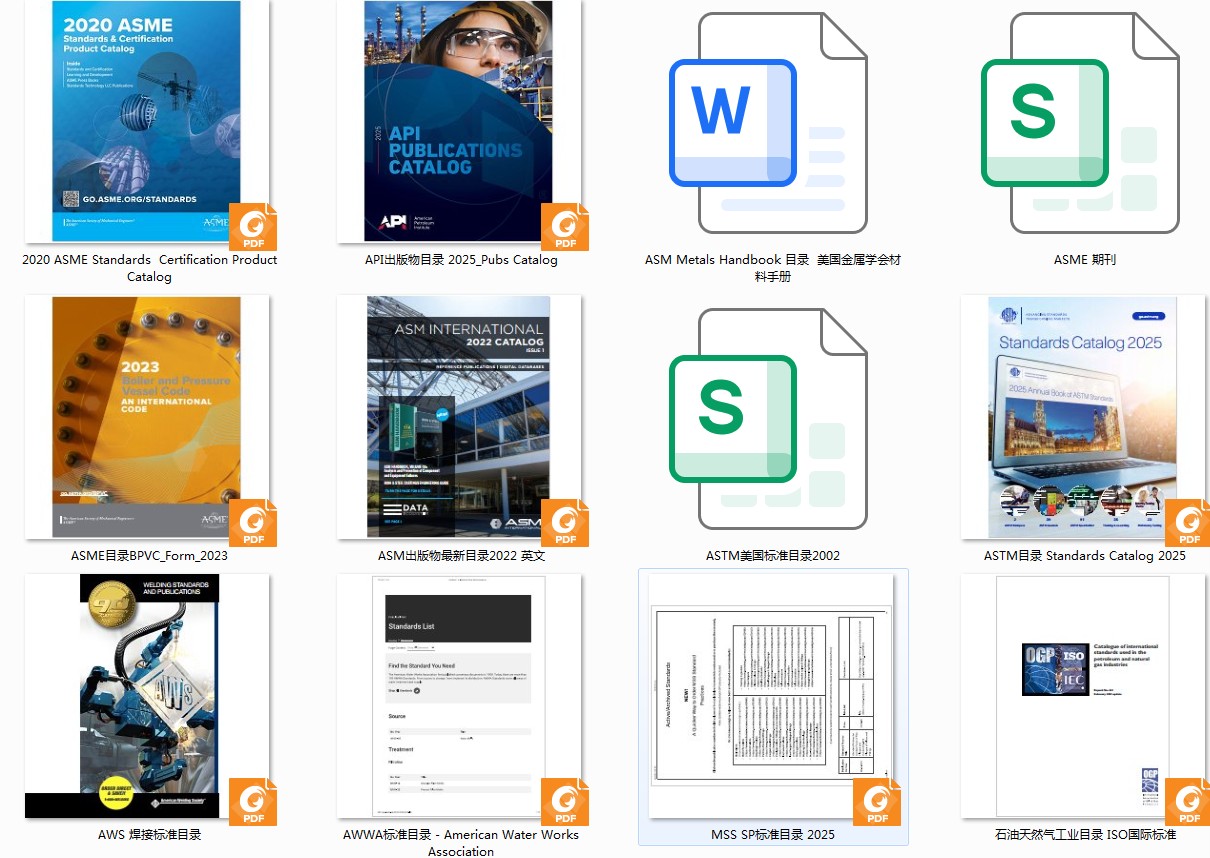
Task: Click file name 'ASM出版物最新目录2022 英文'
Action: (461, 556)
